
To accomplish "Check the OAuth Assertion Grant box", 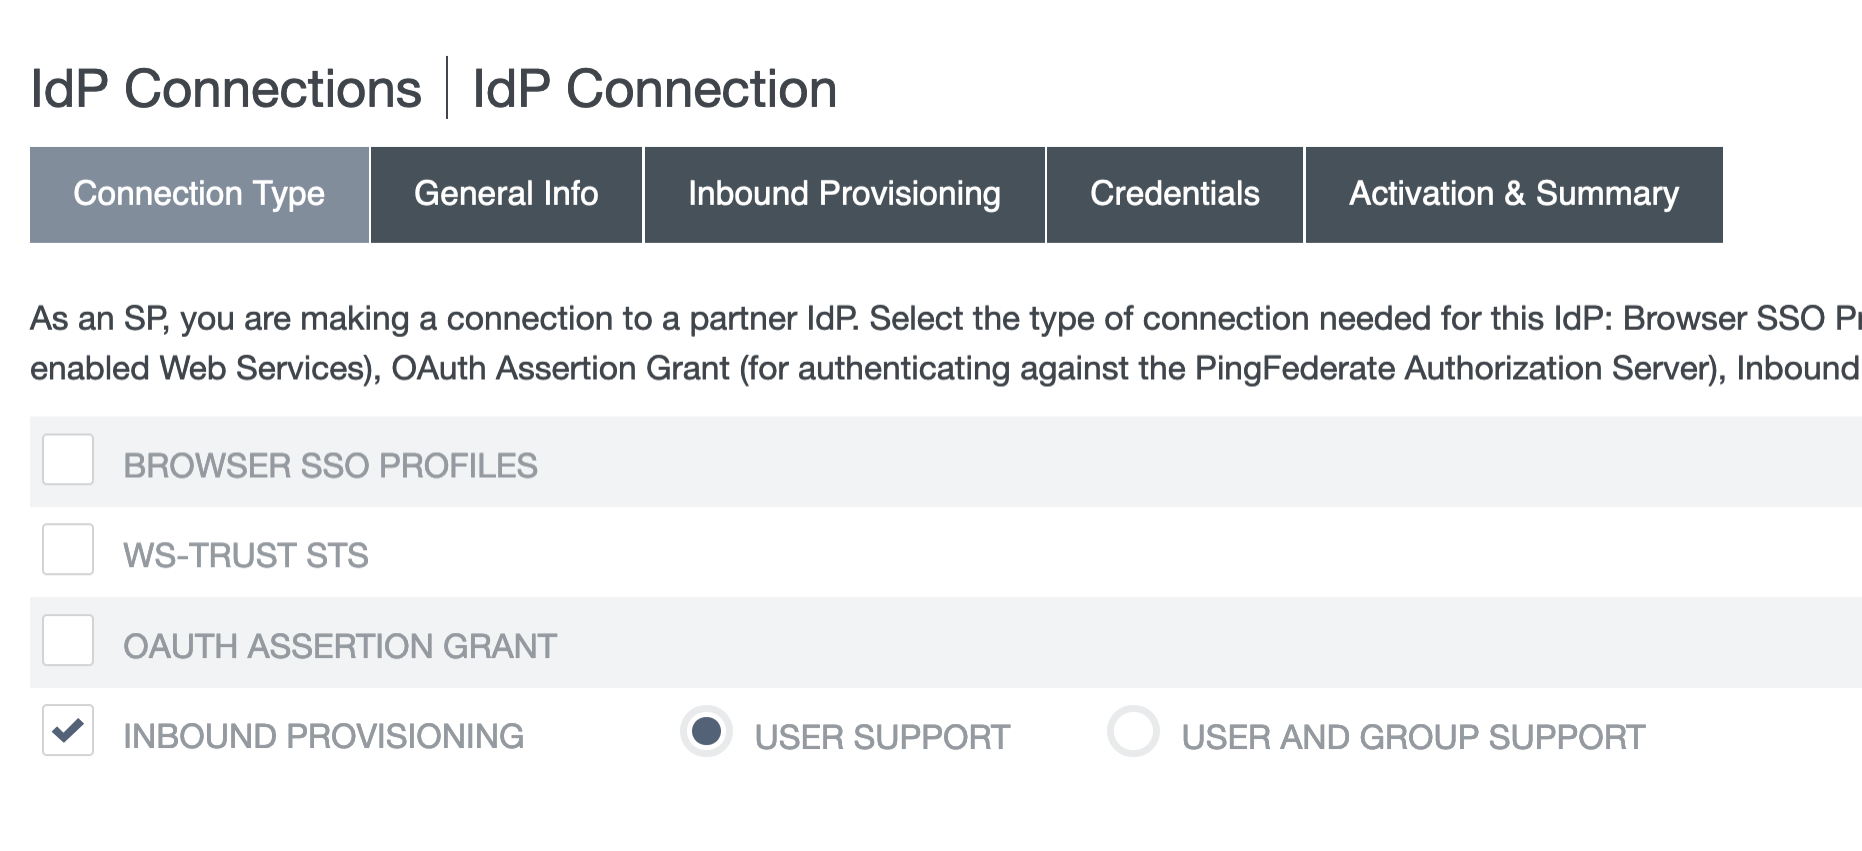I will point(68,640).
